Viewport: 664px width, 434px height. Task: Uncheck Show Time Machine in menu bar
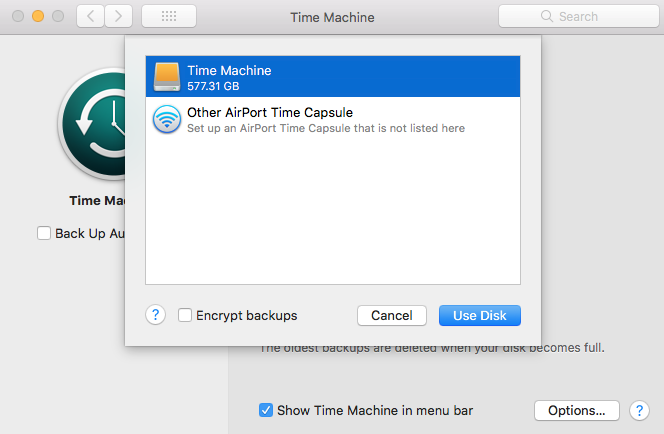tap(266, 410)
